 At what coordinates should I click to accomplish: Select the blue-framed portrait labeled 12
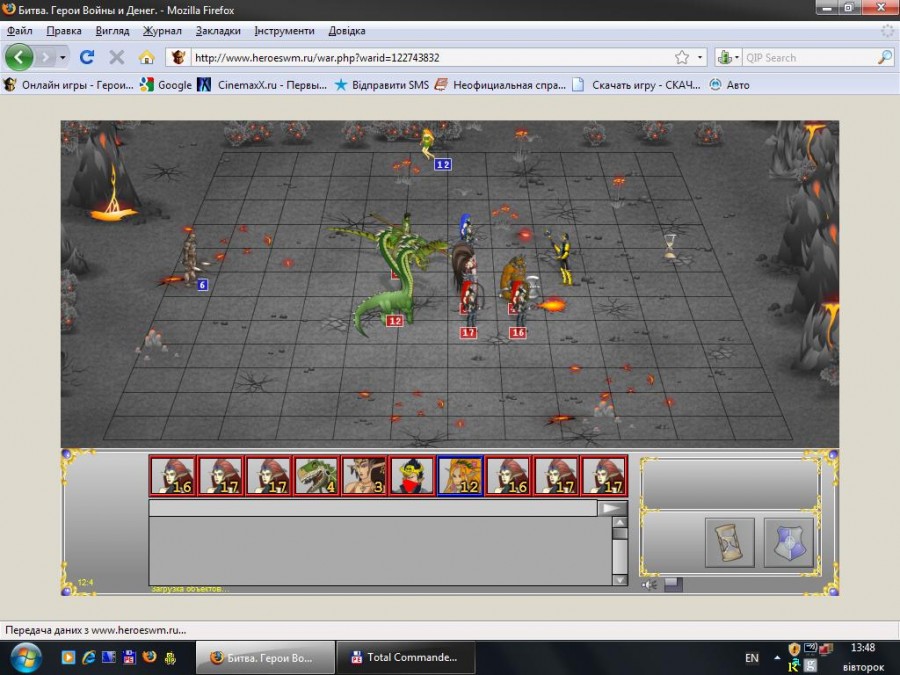[x=460, y=475]
